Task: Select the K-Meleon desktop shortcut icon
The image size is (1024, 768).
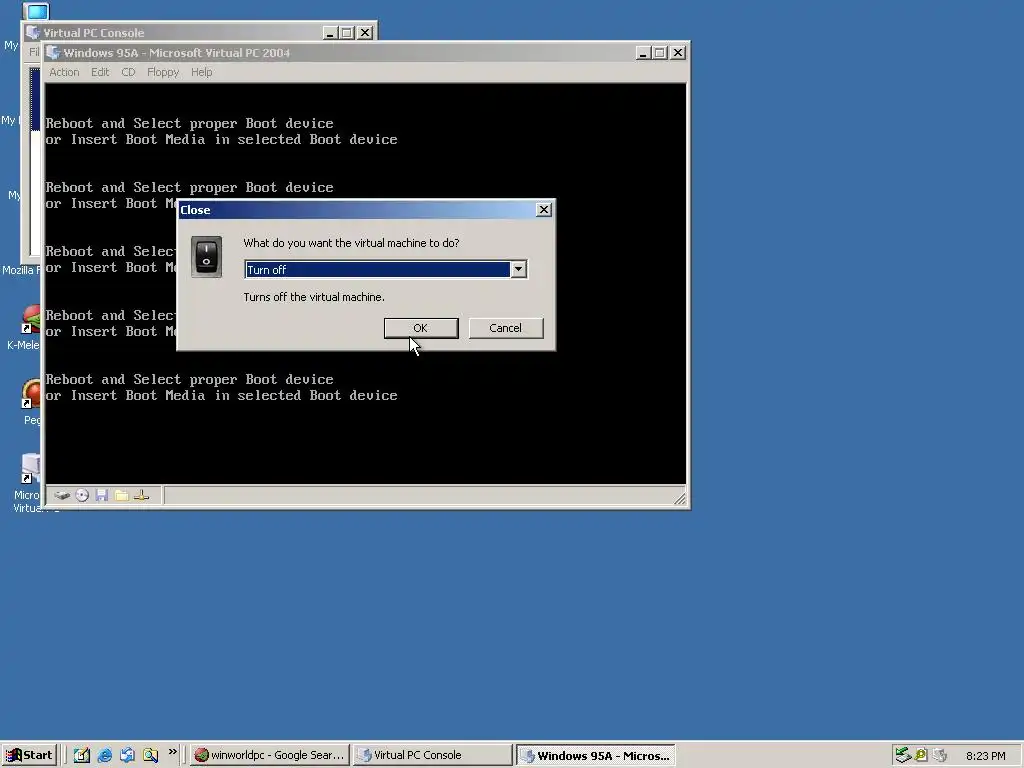Action: [31, 319]
